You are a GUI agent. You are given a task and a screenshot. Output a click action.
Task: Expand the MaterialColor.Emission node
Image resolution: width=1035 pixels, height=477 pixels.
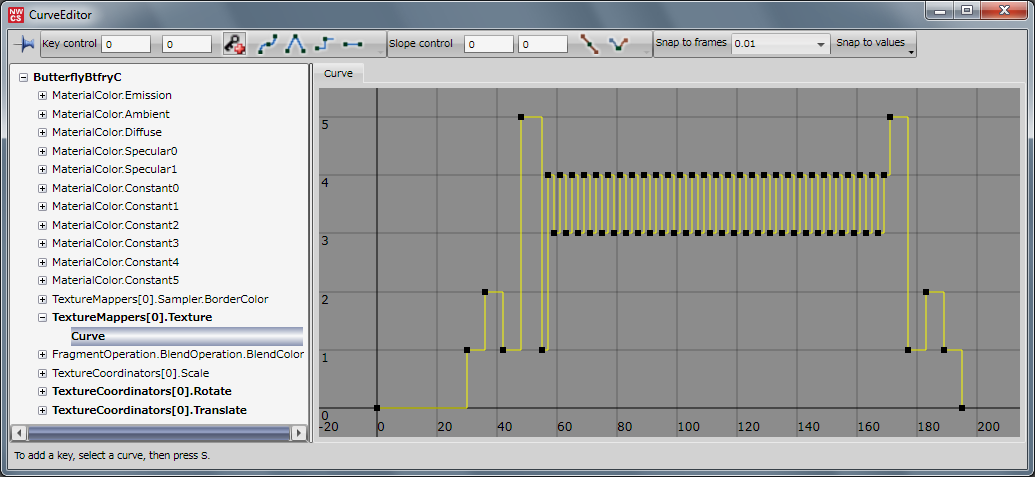click(x=42, y=96)
